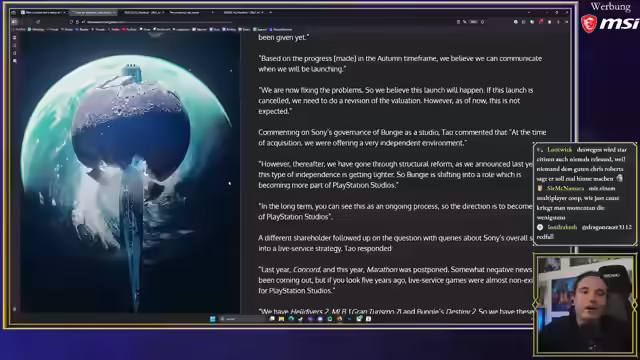Click the taskbar search box
Image resolution: width=640 pixels, height=360 pixels.
(242, 319)
